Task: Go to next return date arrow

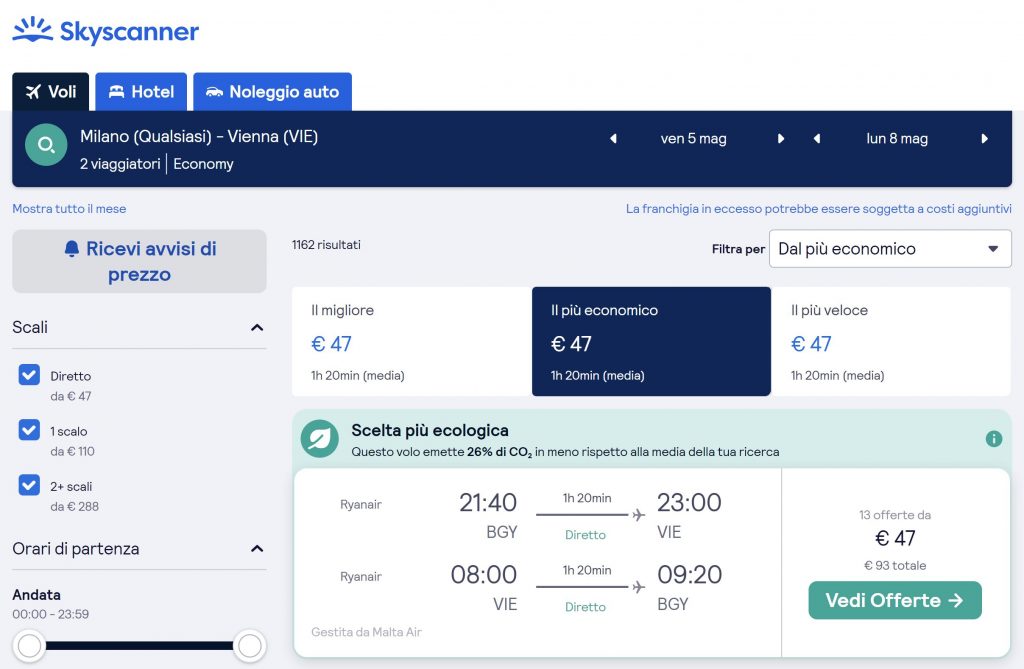Action: coord(985,139)
